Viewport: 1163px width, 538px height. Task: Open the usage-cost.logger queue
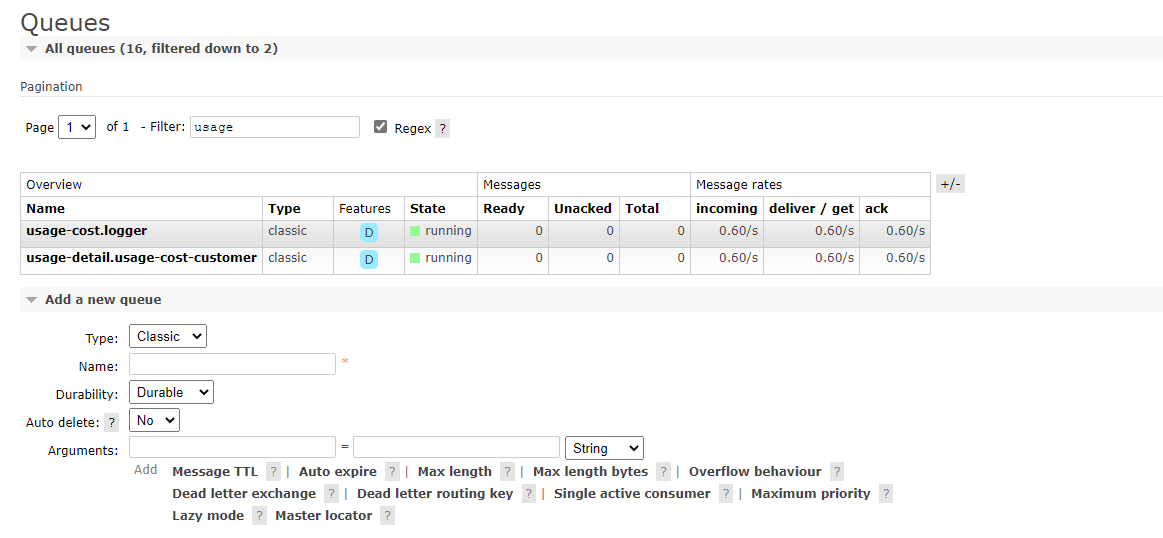pos(87,231)
